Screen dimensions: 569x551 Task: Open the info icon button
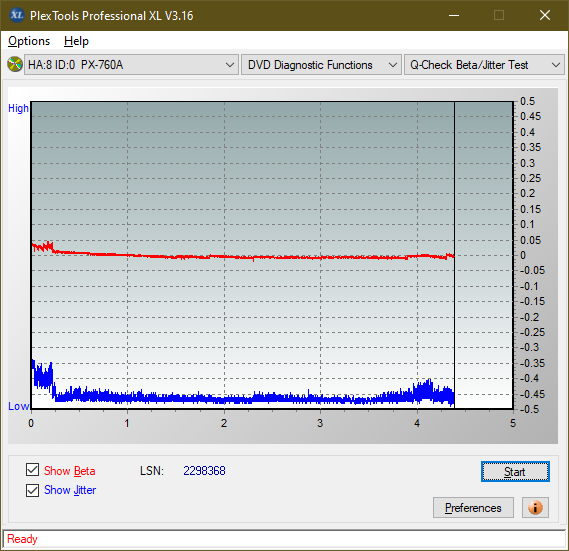pyautogui.click(x=535, y=507)
